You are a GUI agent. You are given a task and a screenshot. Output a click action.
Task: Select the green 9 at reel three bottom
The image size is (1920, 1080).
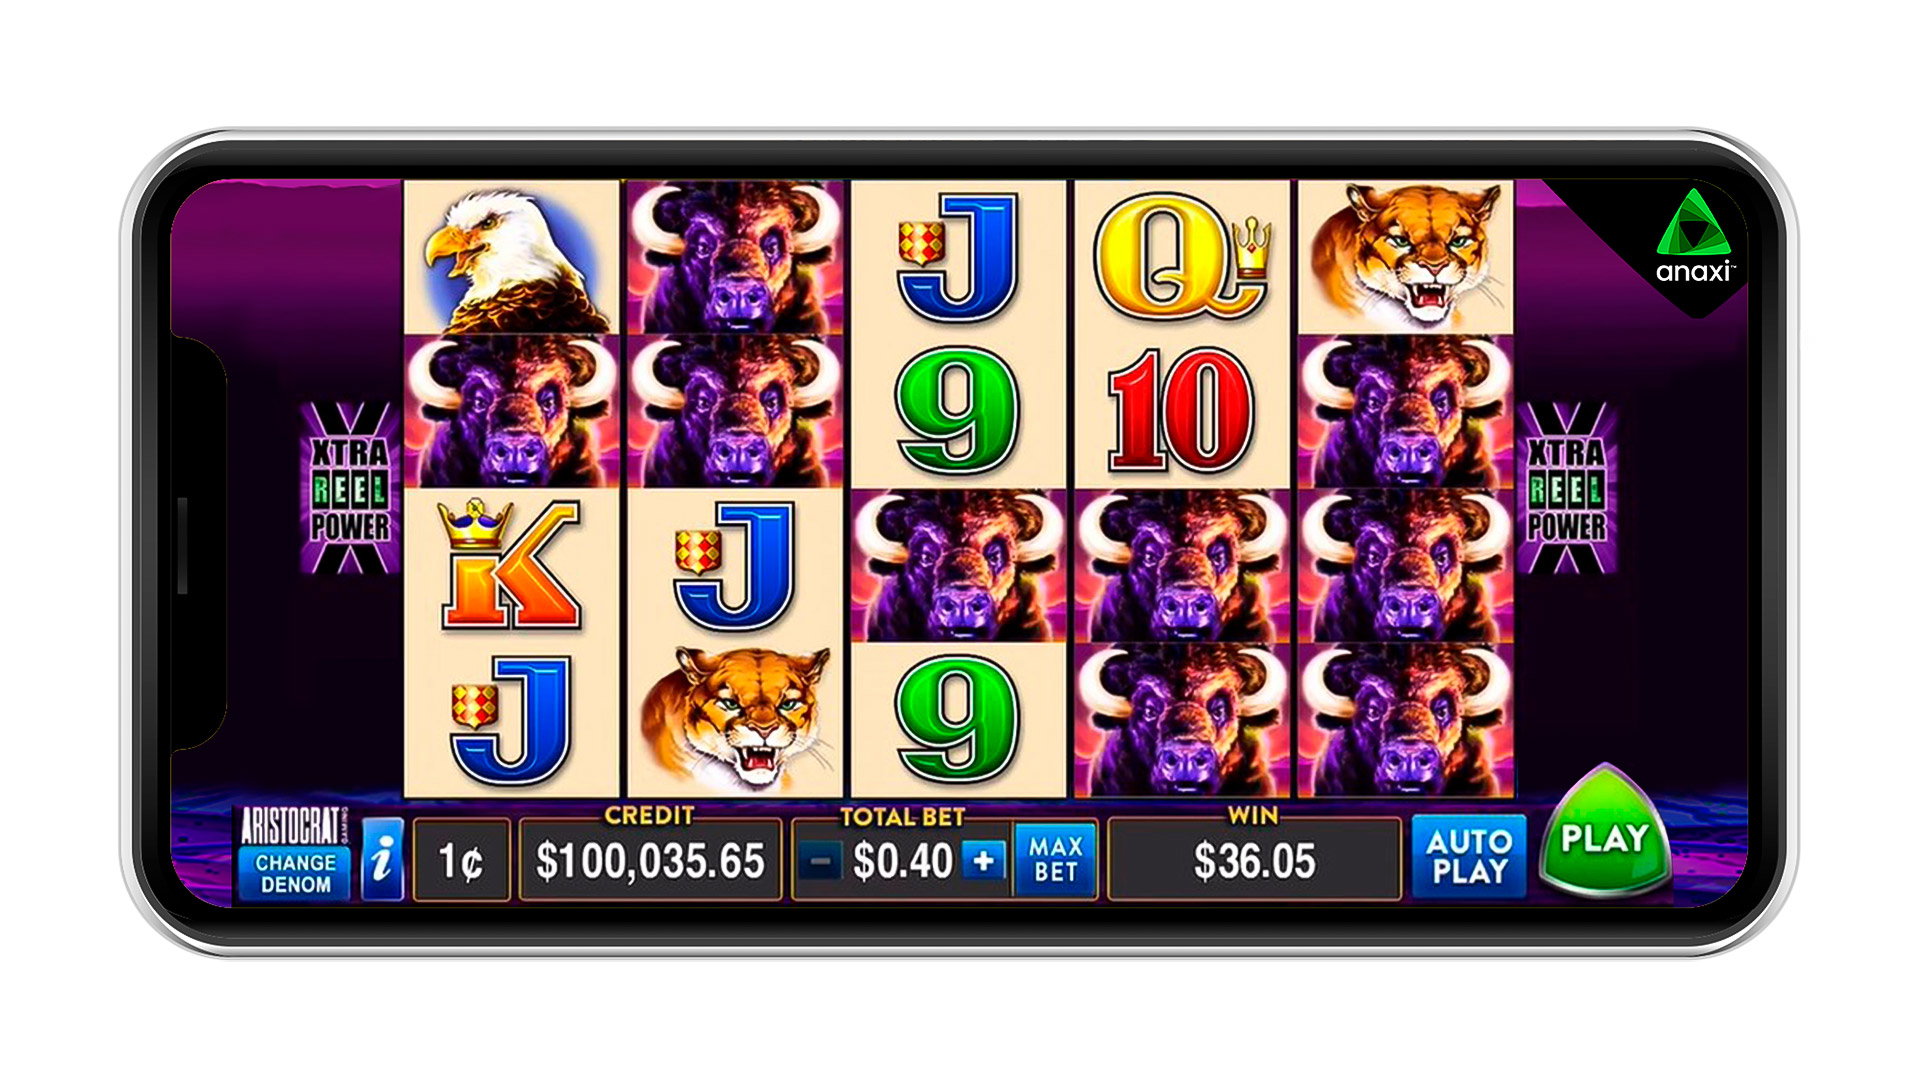957,720
